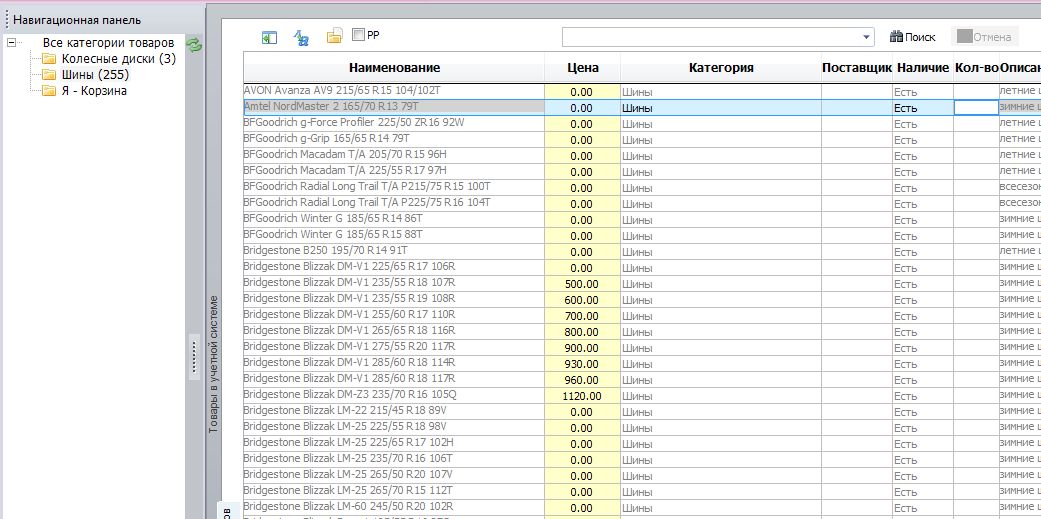Image resolution: width=1041 pixels, height=519 pixels.
Task: Collapse the Все категории товаров tree node
Action: click(11, 42)
